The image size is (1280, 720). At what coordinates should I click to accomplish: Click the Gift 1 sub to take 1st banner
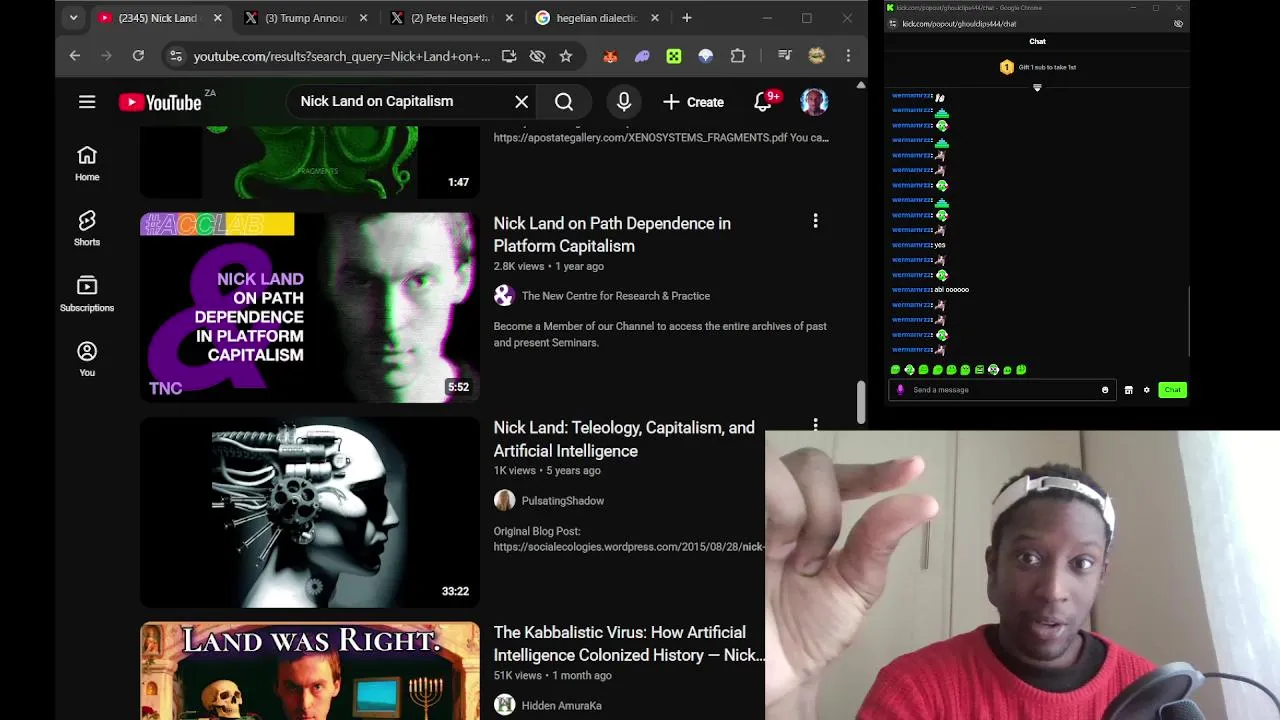[x=1038, y=67]
